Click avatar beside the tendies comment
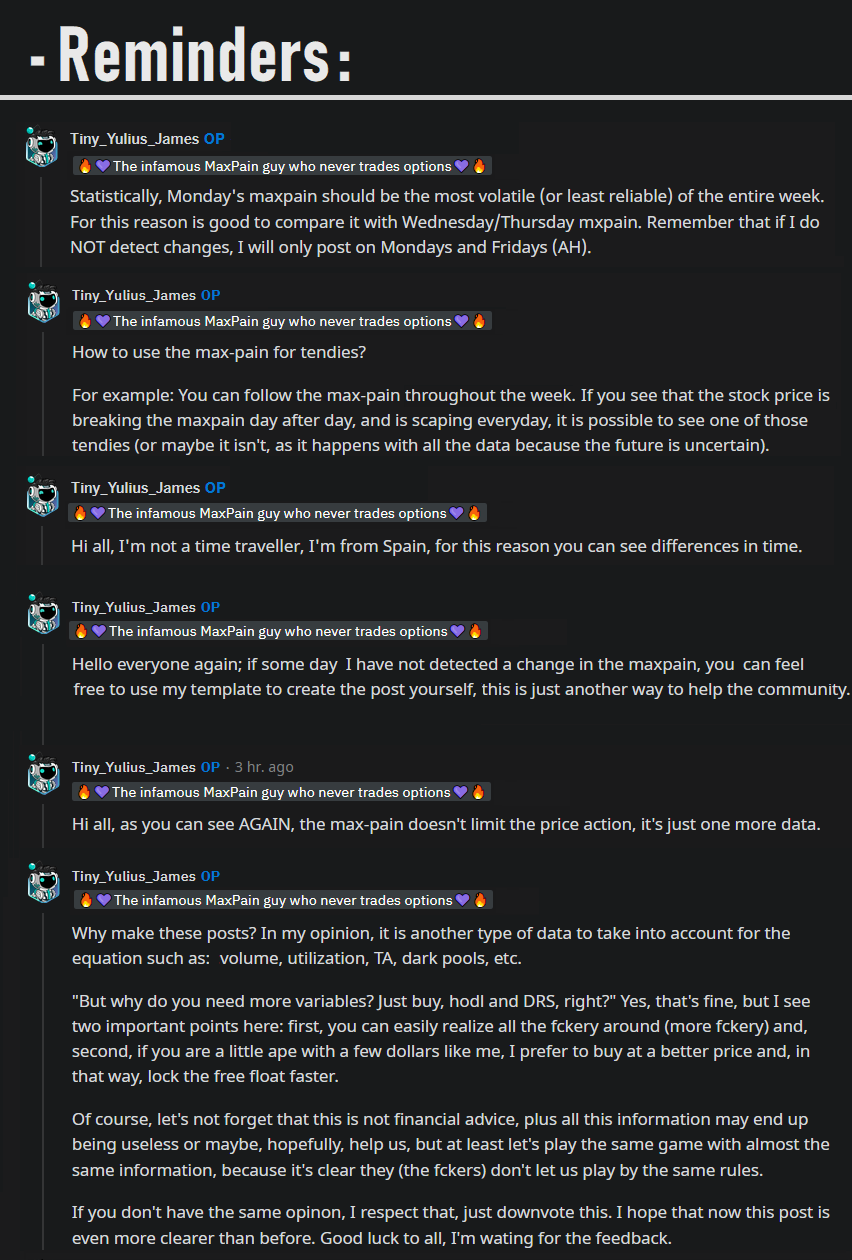This screenshot has height=1260, width=852. [42, 303]
